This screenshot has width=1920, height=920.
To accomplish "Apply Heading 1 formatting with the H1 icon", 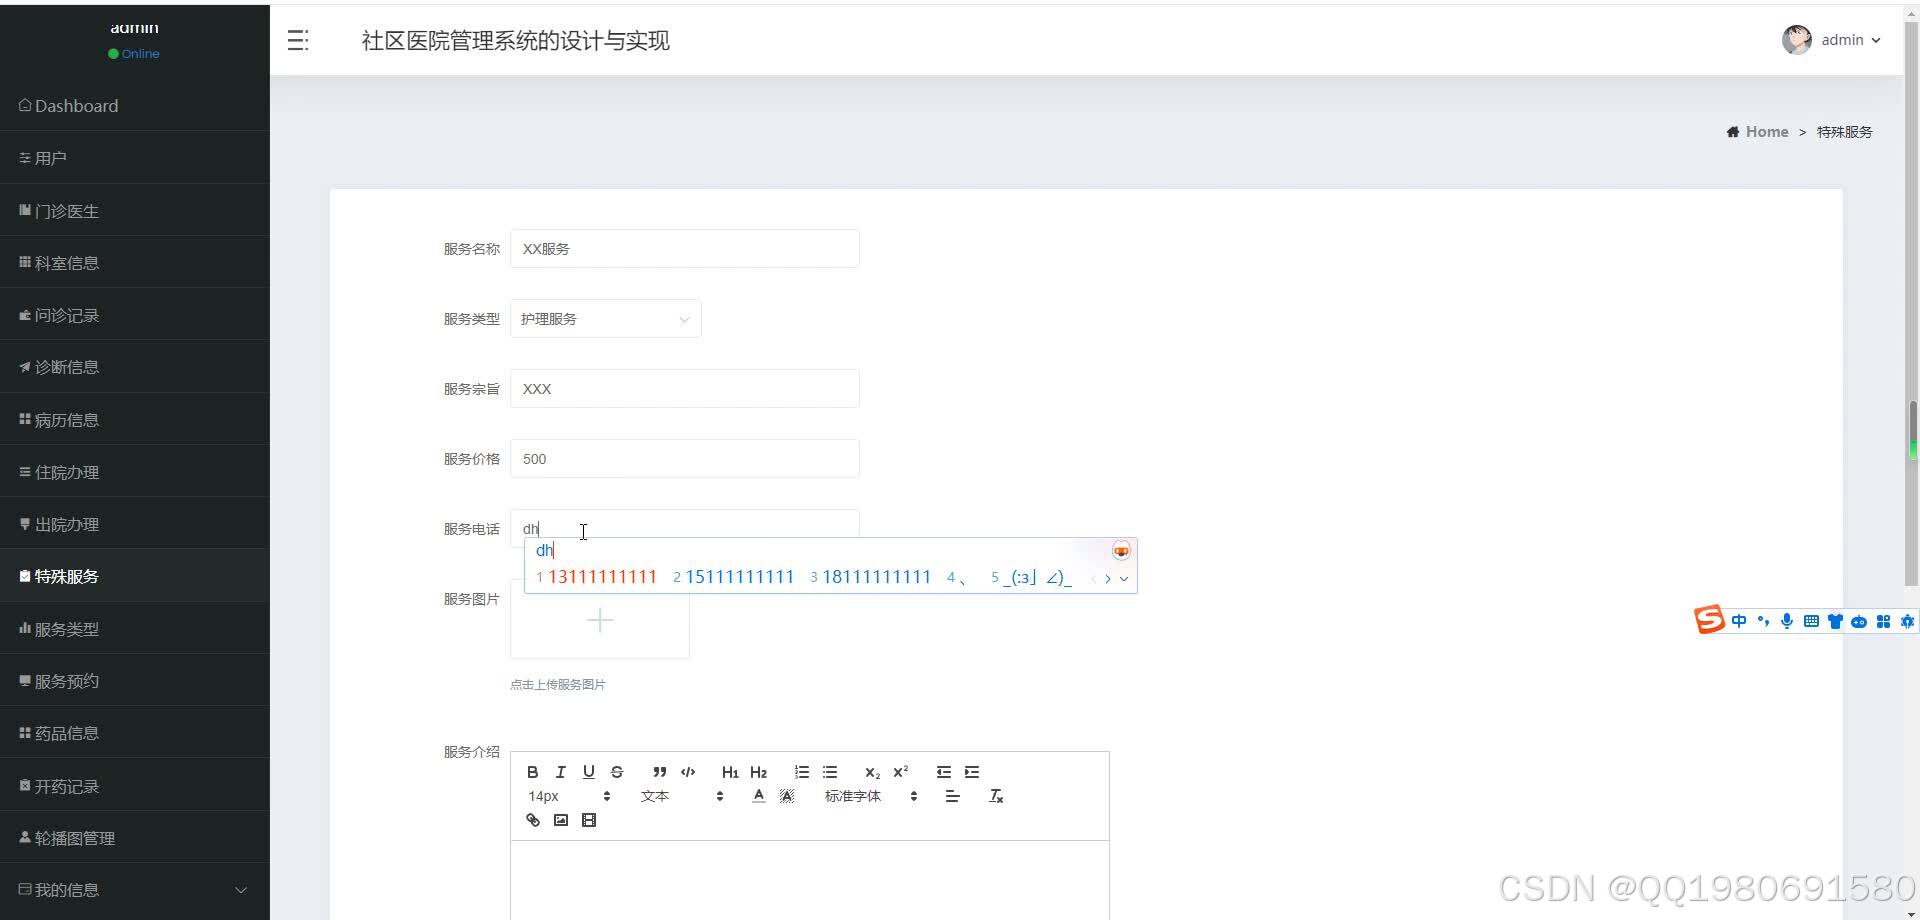I will (730, 771).
